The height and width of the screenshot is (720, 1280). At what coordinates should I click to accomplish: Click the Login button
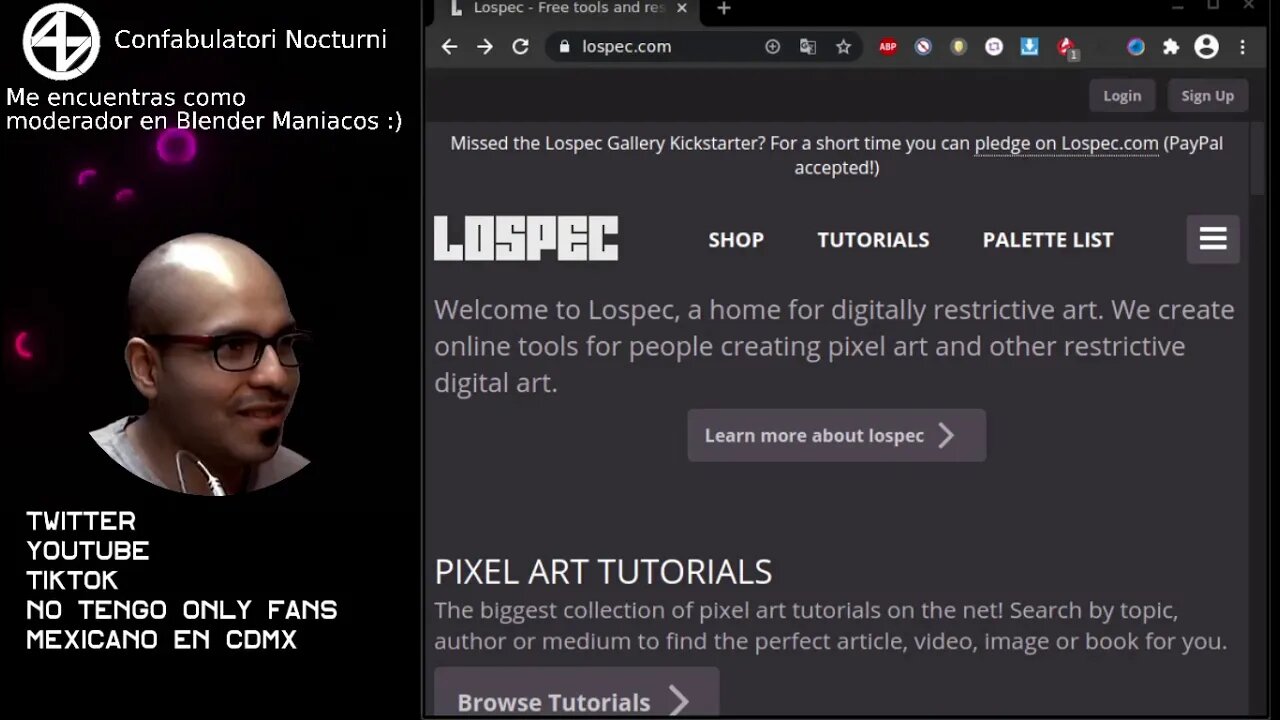1122,96
